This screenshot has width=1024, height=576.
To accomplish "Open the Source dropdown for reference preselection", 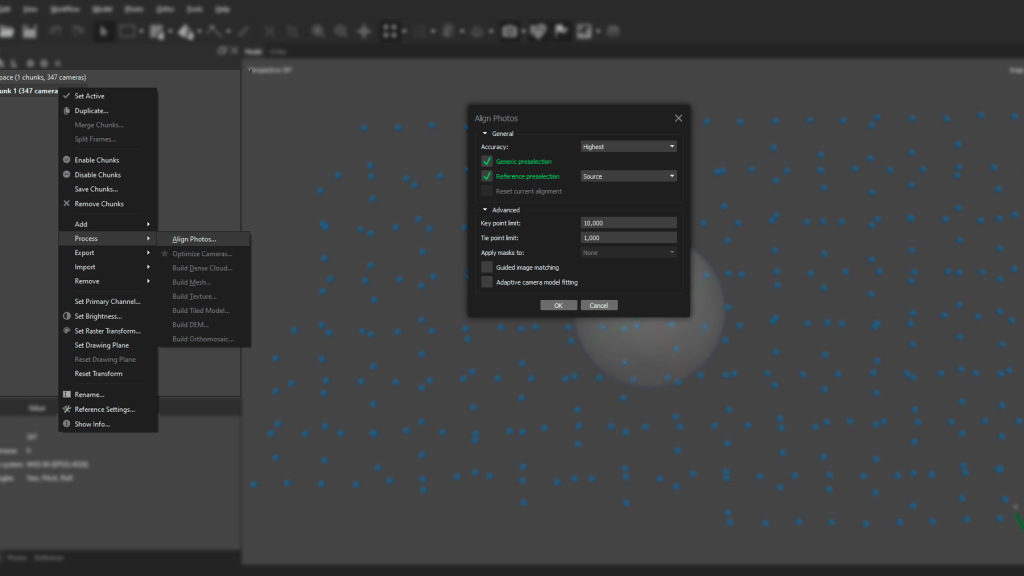I will point(629,176).
